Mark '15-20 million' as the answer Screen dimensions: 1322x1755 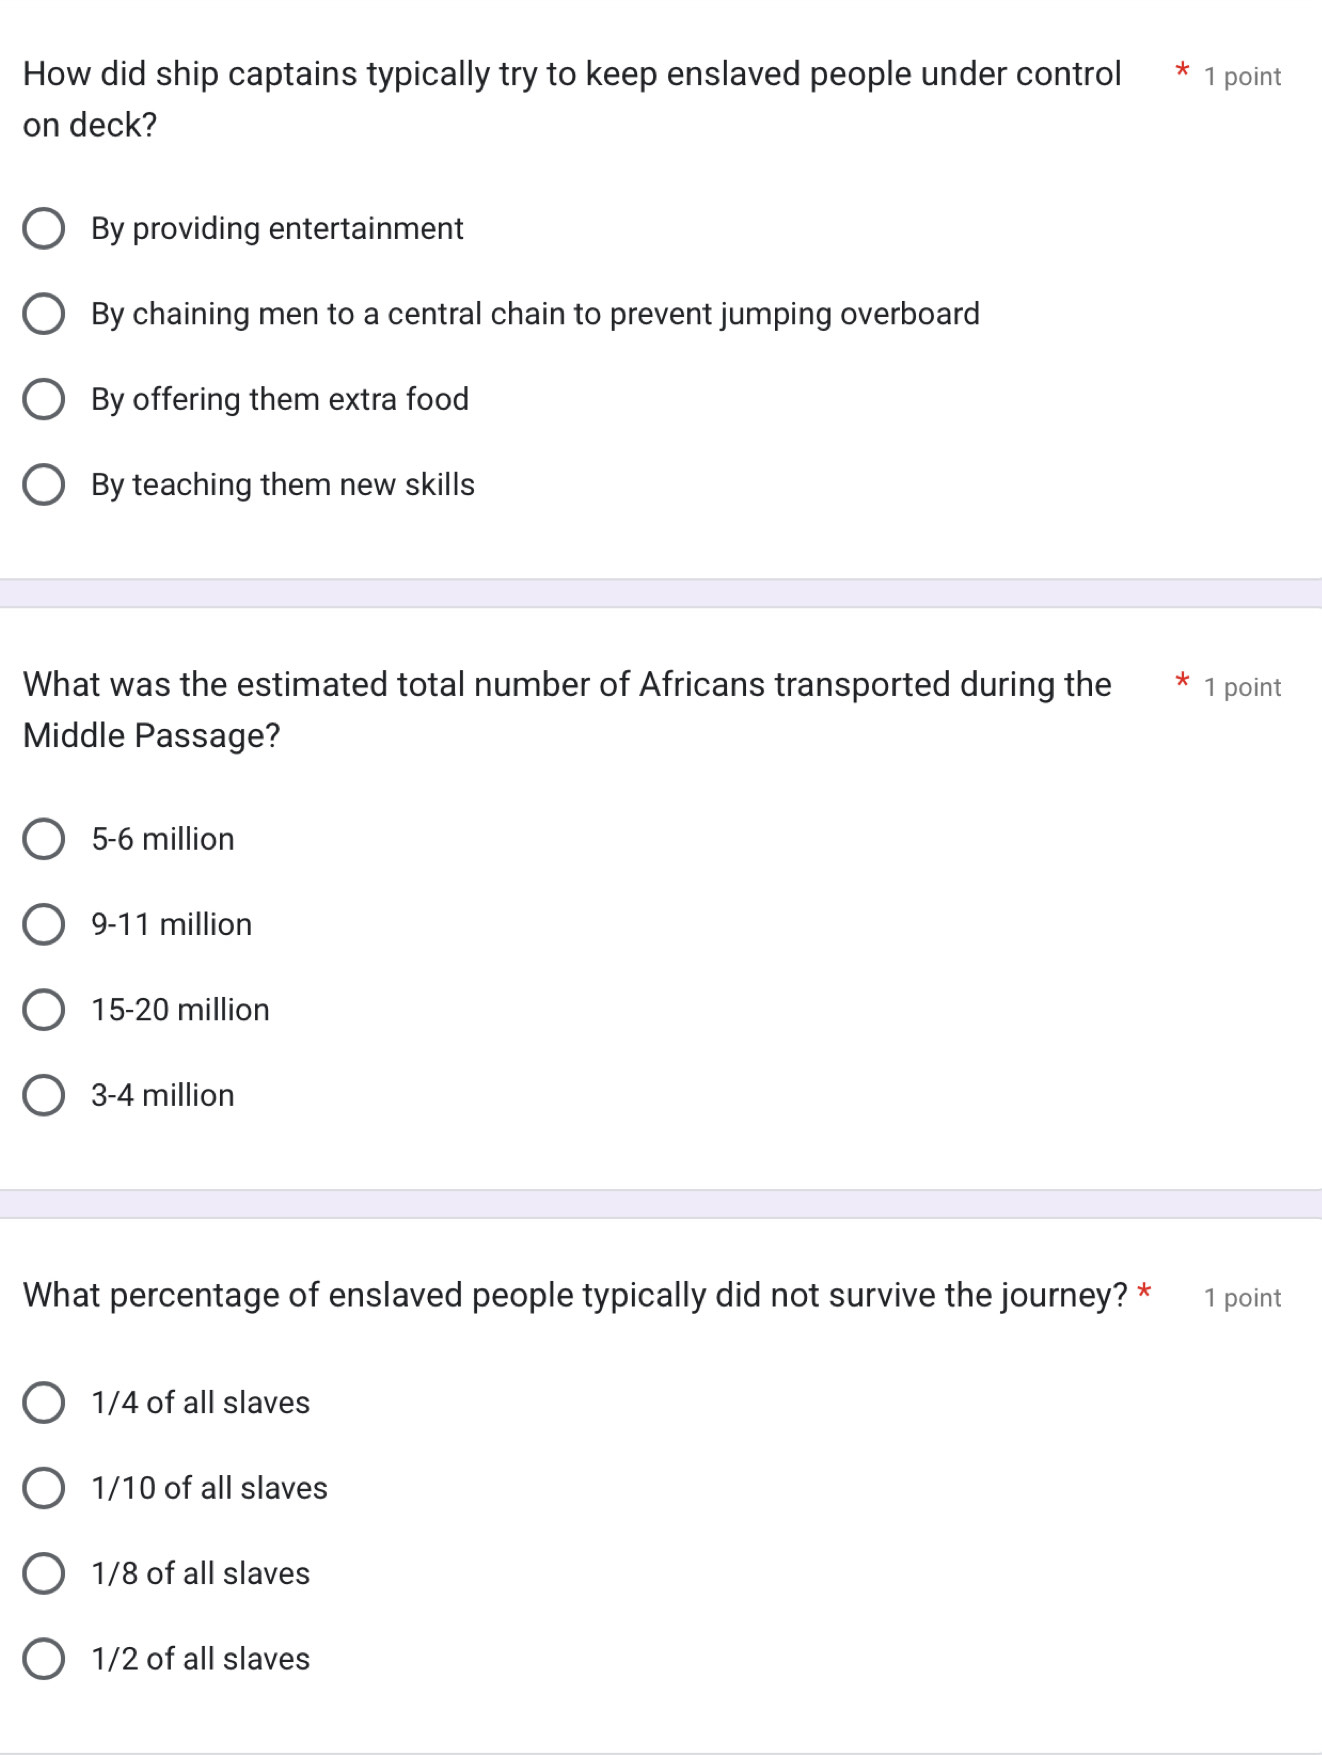pos(44,1010)
